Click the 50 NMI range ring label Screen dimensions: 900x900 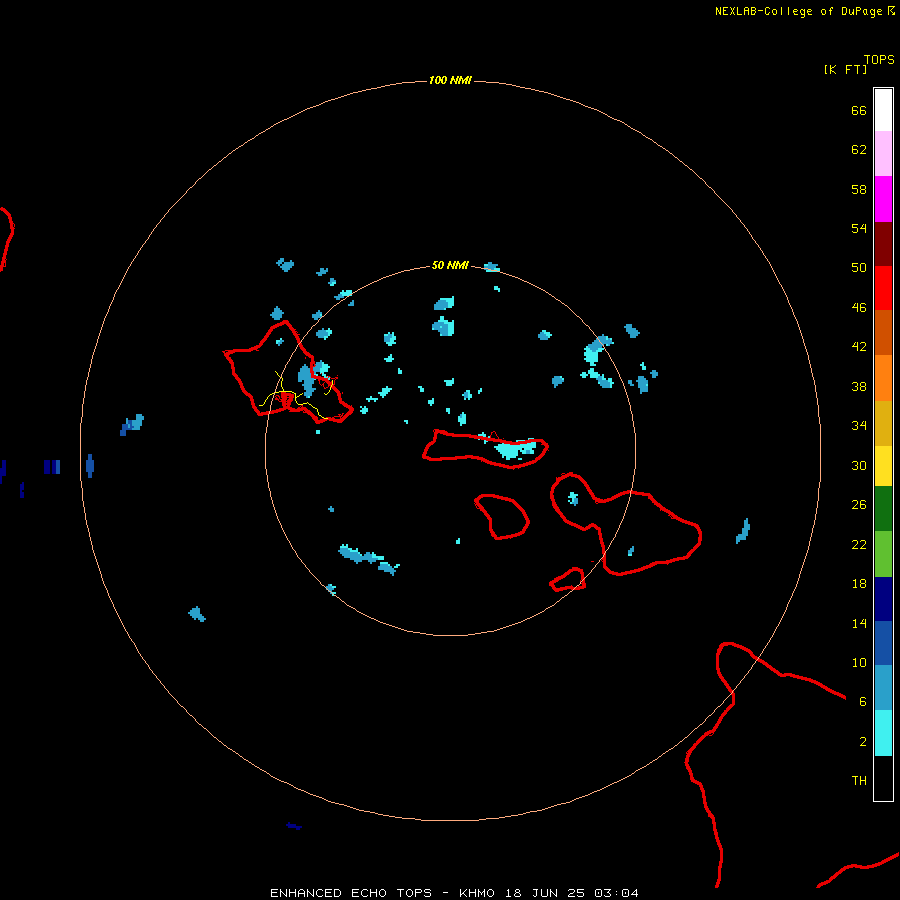[450, 265]
